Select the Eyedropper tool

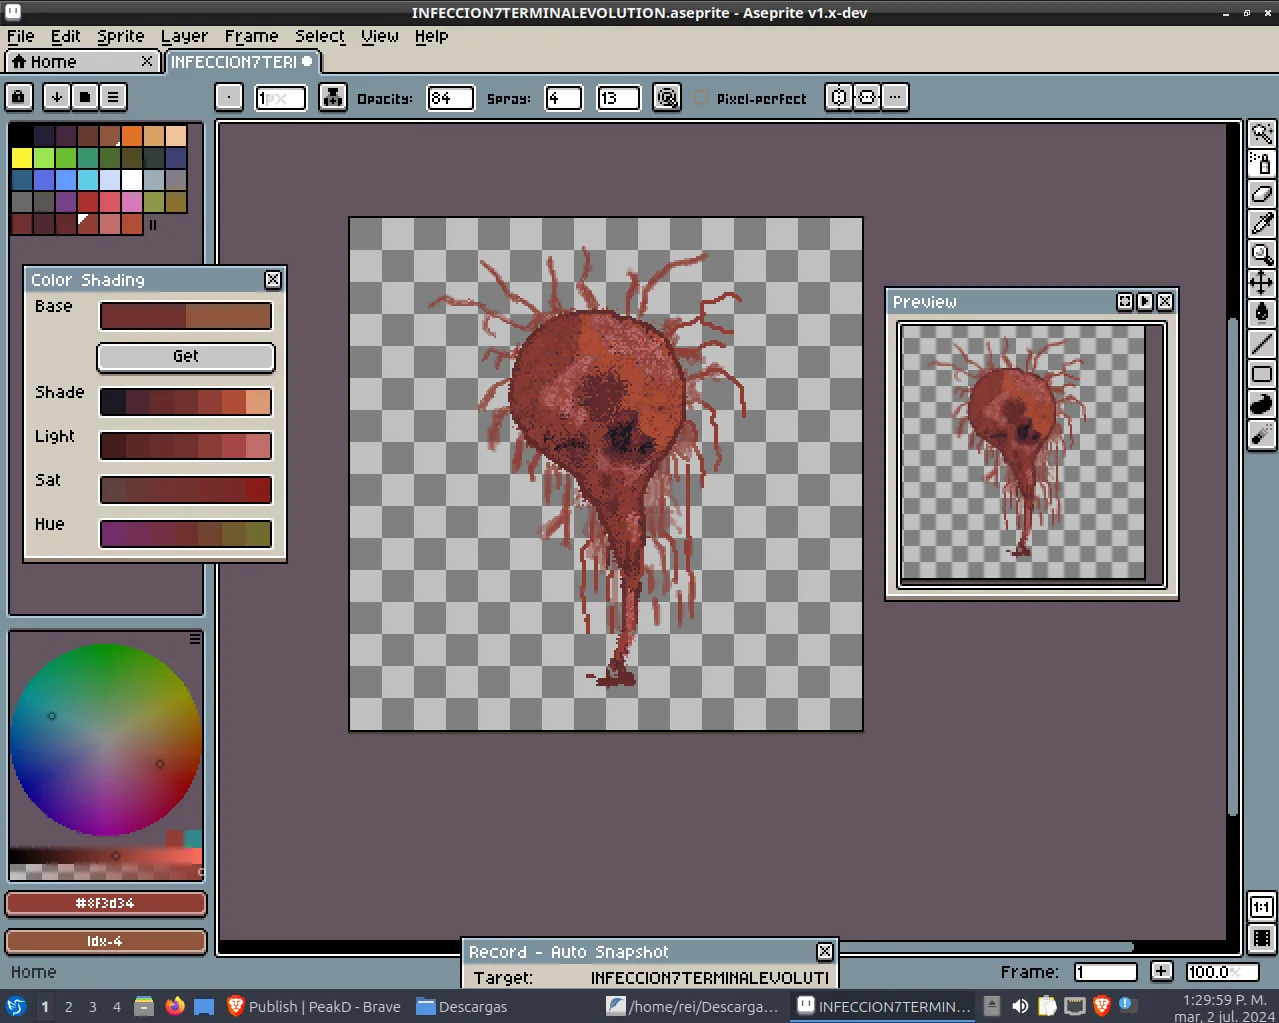(1262, 224)
